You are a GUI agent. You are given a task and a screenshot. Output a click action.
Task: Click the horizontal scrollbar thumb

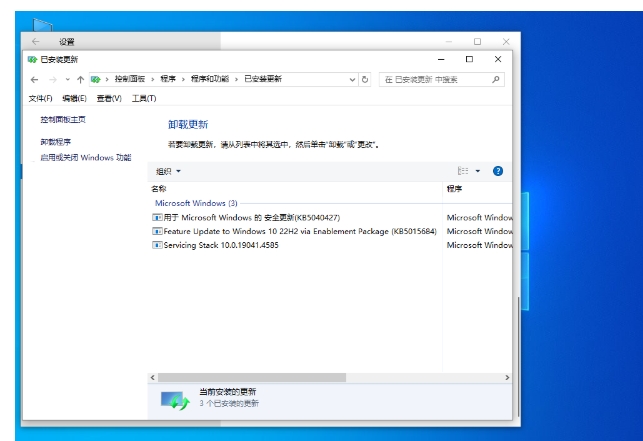pos(252,377)
